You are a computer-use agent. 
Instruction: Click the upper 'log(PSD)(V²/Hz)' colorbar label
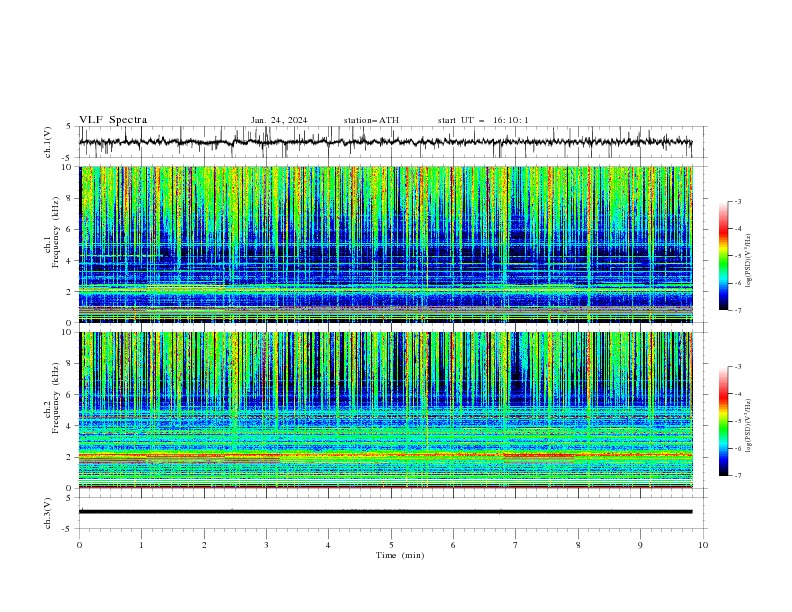748,261
